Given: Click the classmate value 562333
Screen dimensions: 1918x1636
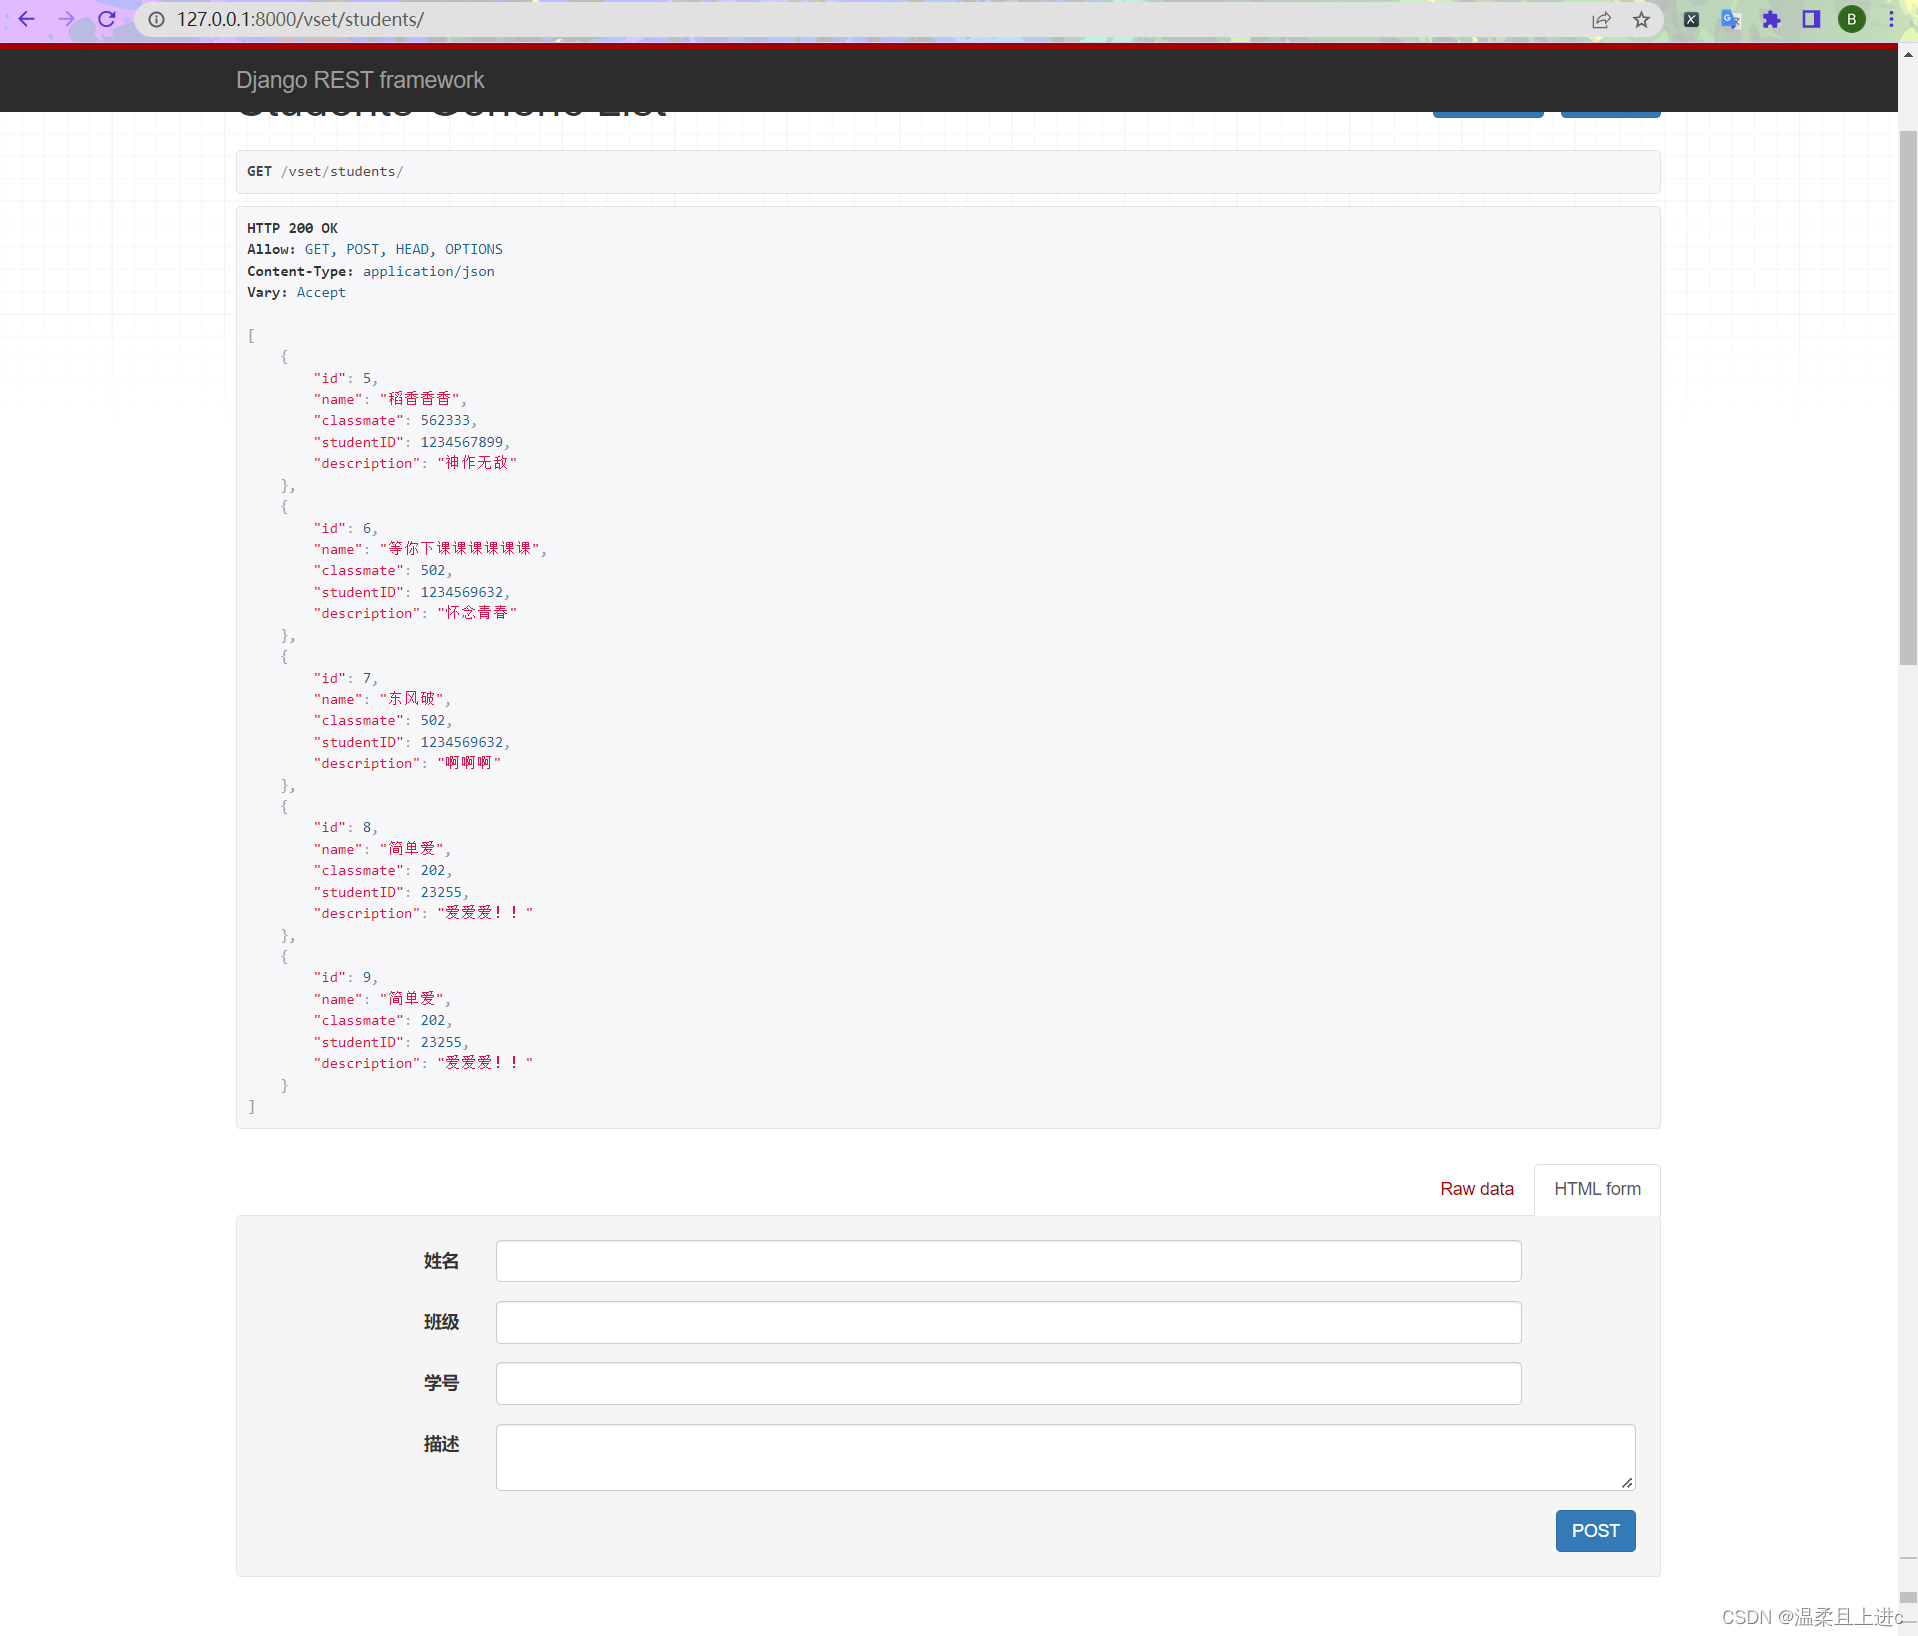Looking at the screenshot, I should point(445,420).
